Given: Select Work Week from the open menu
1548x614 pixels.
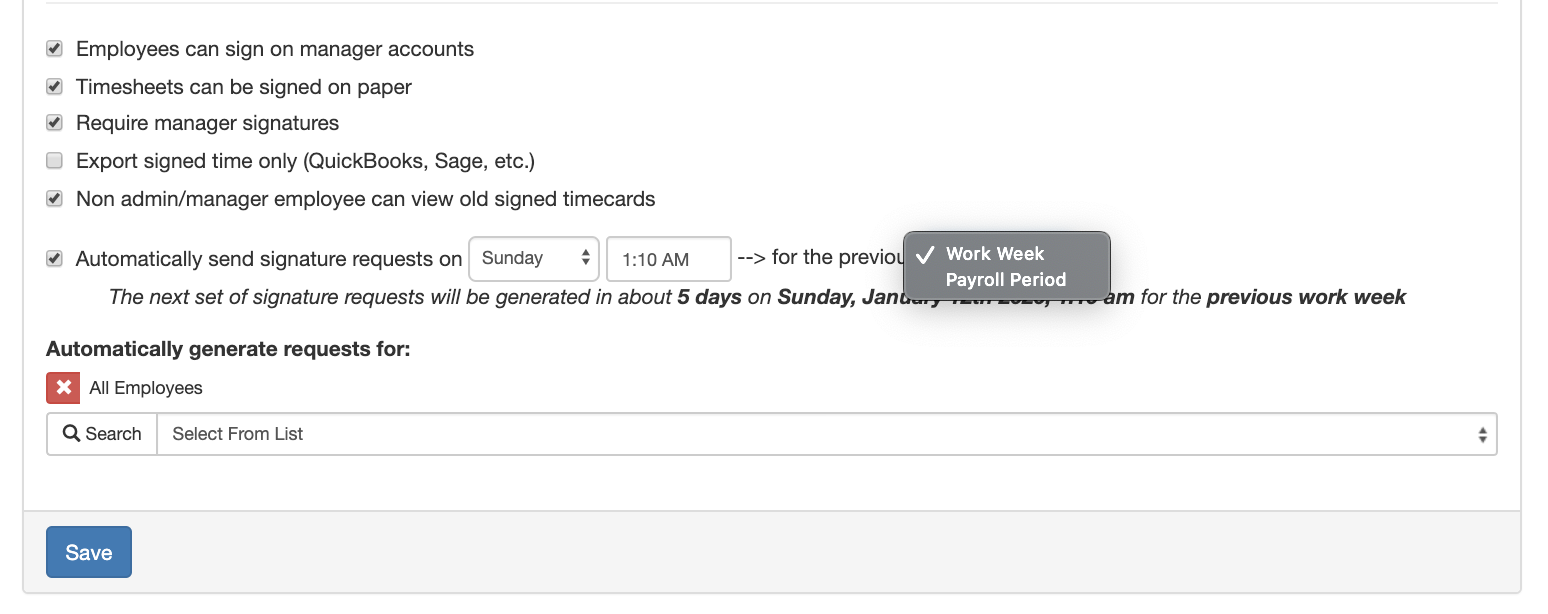Looking at the screenshot, I should 995,254.
